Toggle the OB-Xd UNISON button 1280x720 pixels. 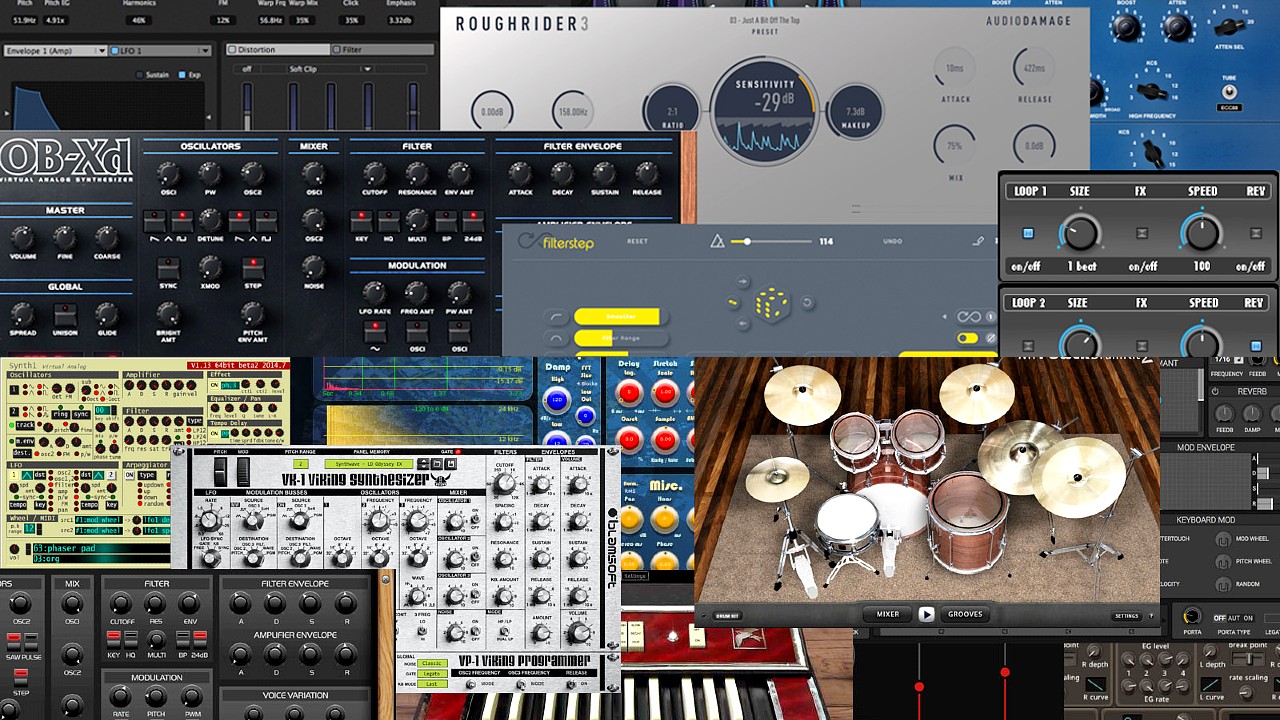pos(65,316)
